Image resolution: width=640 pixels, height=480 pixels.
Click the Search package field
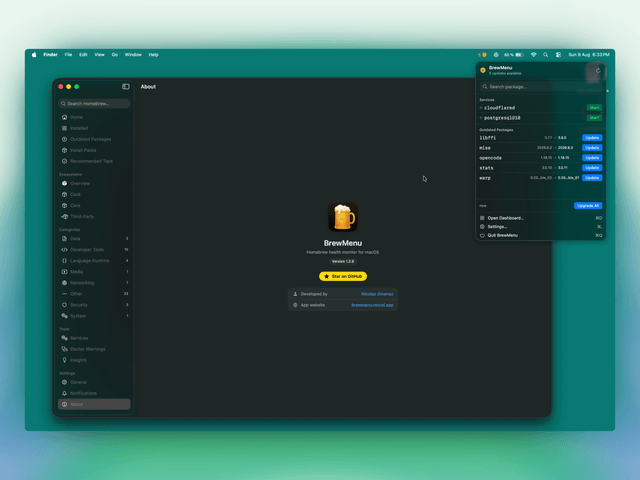point(541,87)
